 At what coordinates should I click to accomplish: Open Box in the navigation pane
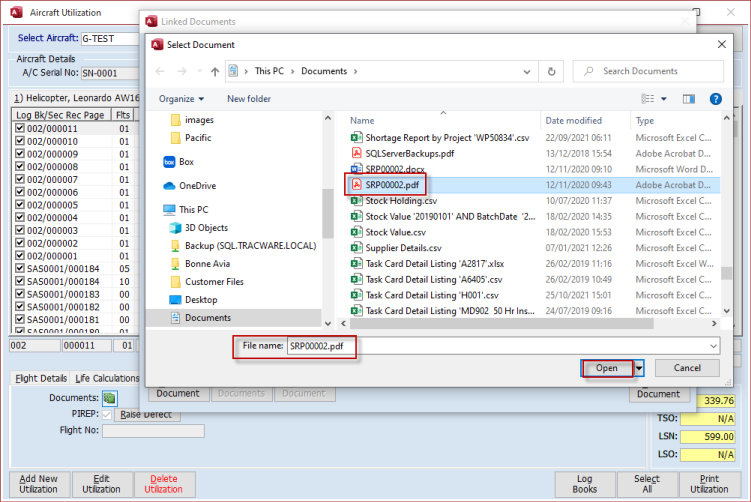[x=179, y=162]
